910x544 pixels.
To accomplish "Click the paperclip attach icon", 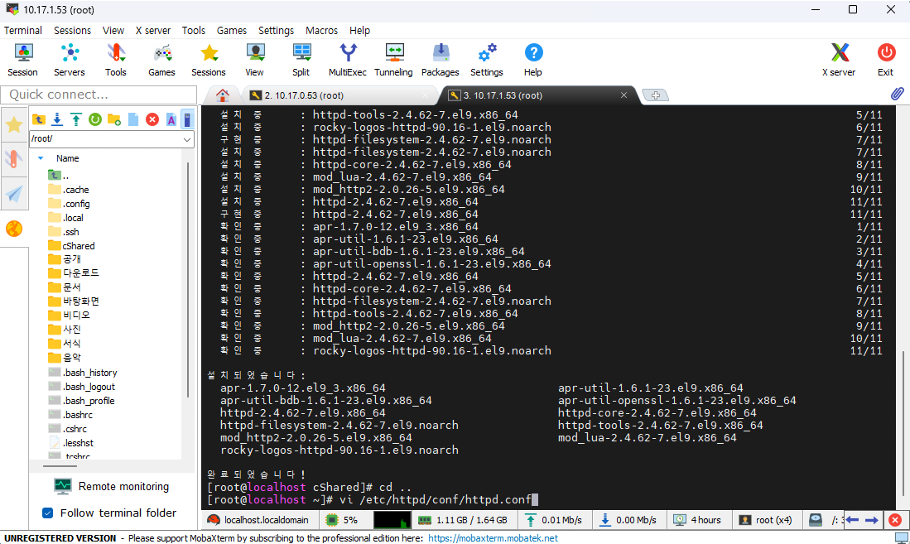I will 897,93.
